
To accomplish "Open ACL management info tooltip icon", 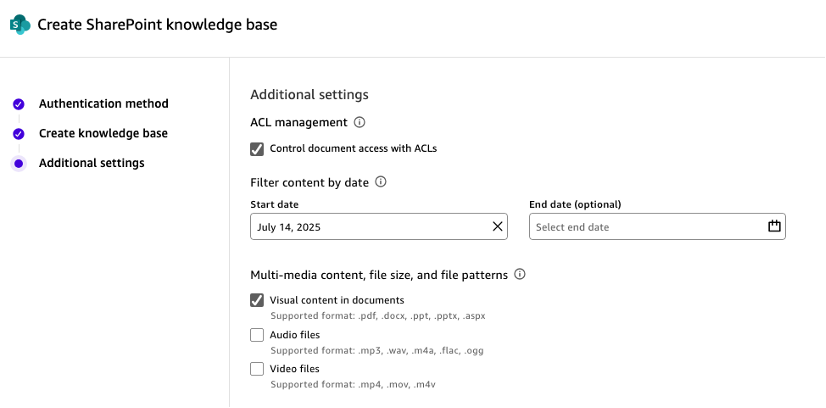I will point(359,123).
